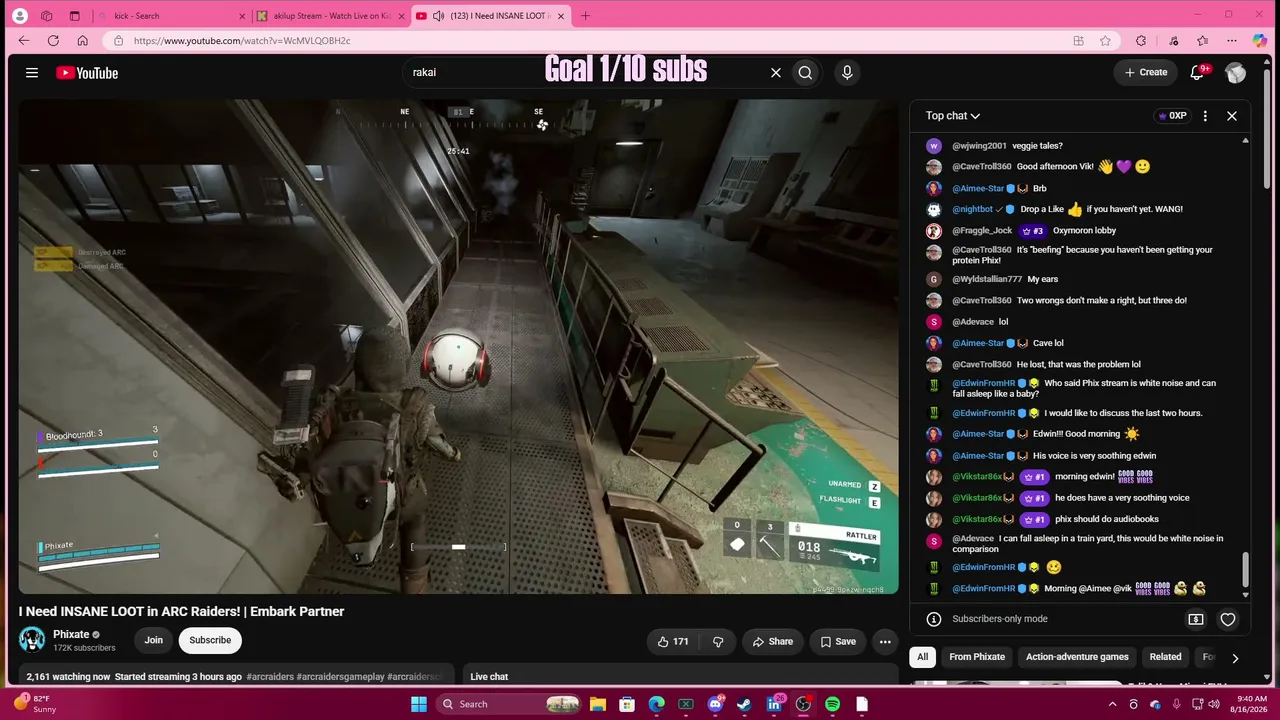Open the #arcraiders hashtag link
The width and height of the screenshot is (1280, 720).
pos(270,677)
